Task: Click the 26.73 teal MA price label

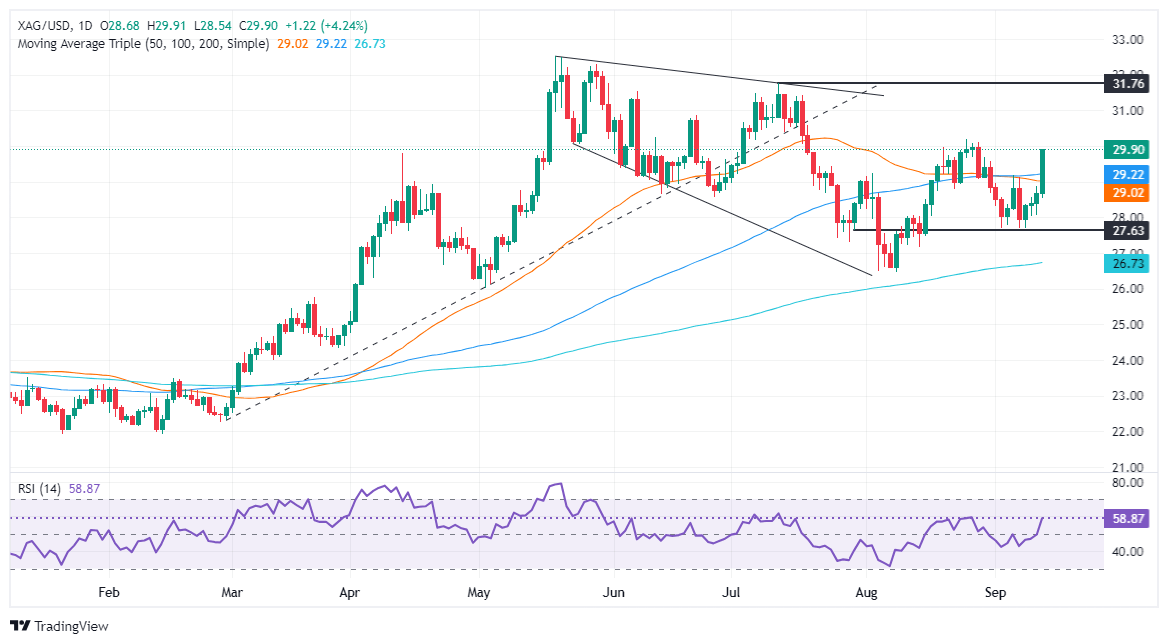Action: pos(1127,264)
